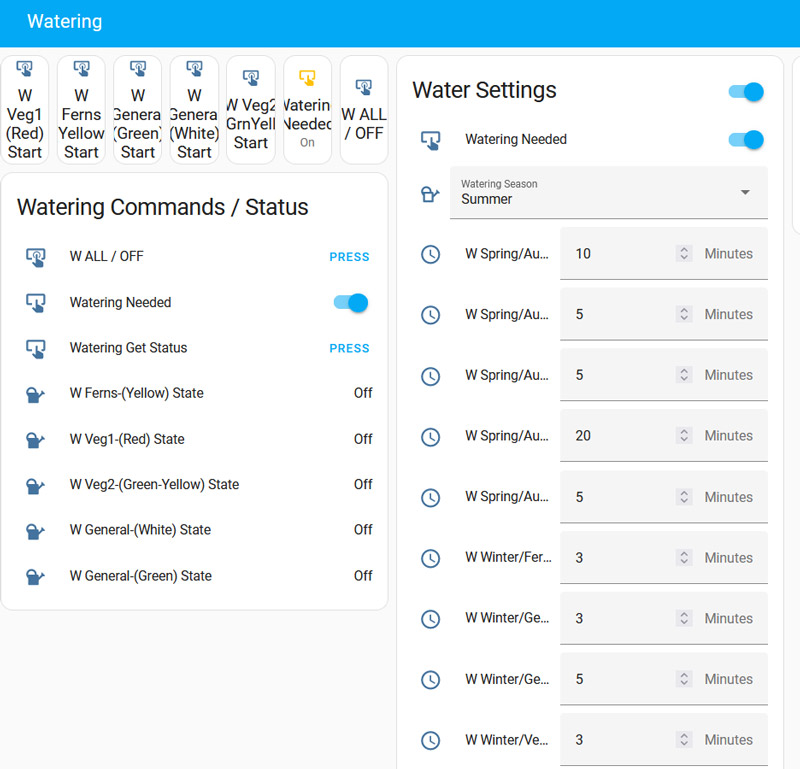Screen dimensions: 800x769
Task: Click the yellow Watering Needed tile icon
Action: (307, 77)
